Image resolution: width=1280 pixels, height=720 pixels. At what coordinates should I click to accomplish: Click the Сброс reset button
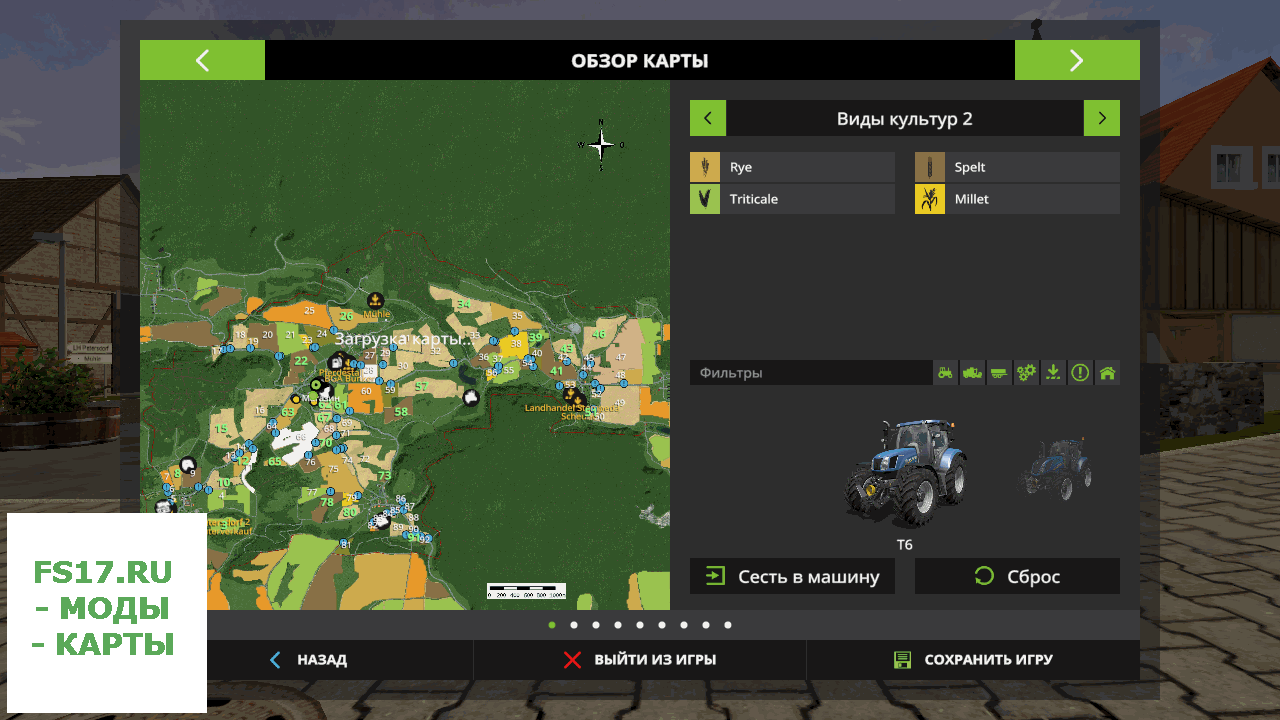pos(1017,576)
